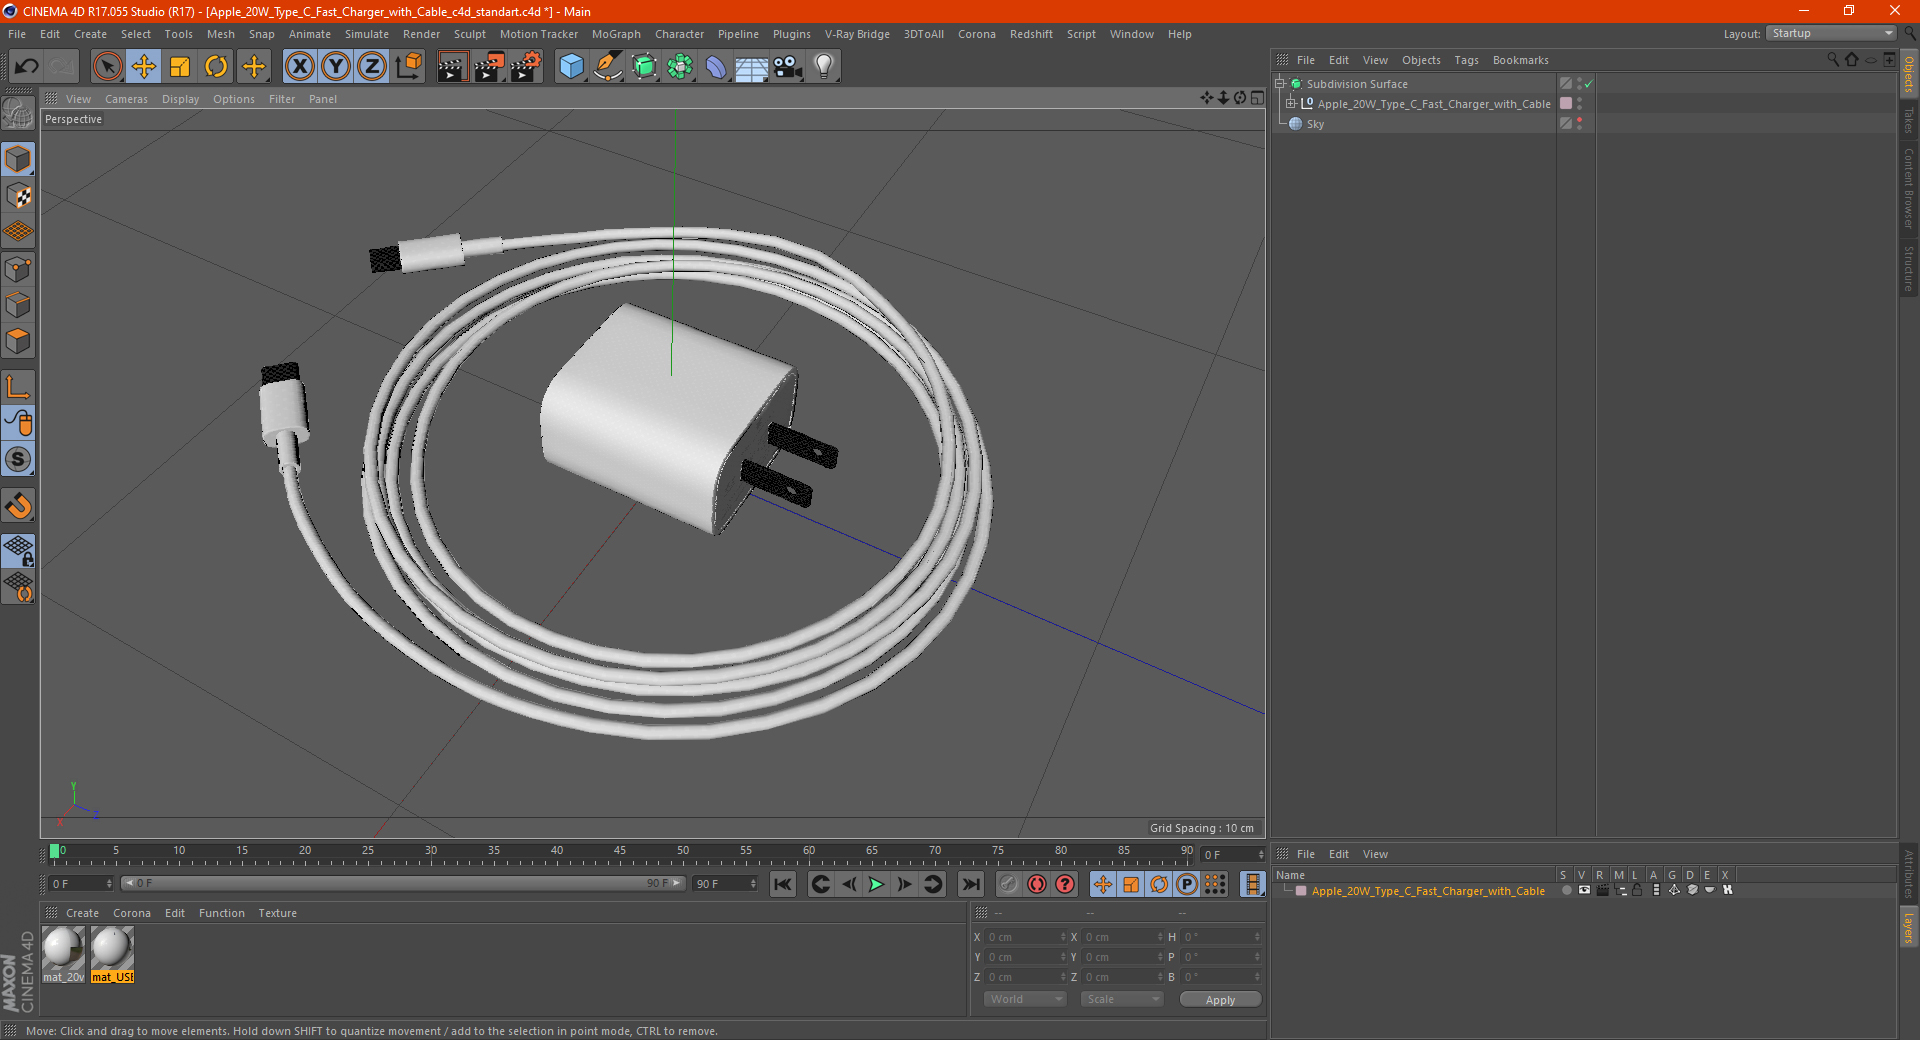
Task: Add a Cube primitive object
Action: (572, 67)
